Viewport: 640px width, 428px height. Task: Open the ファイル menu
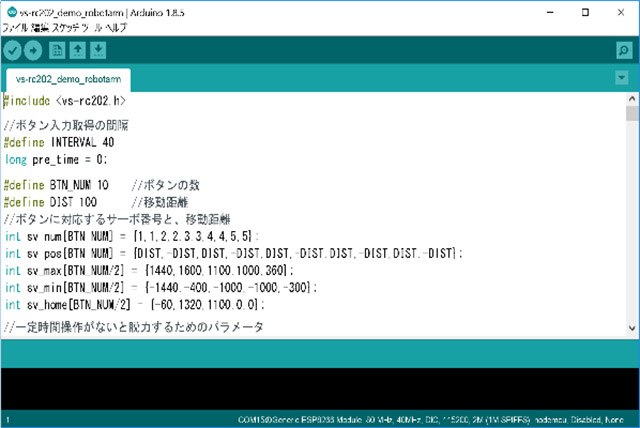coord(14,27)
